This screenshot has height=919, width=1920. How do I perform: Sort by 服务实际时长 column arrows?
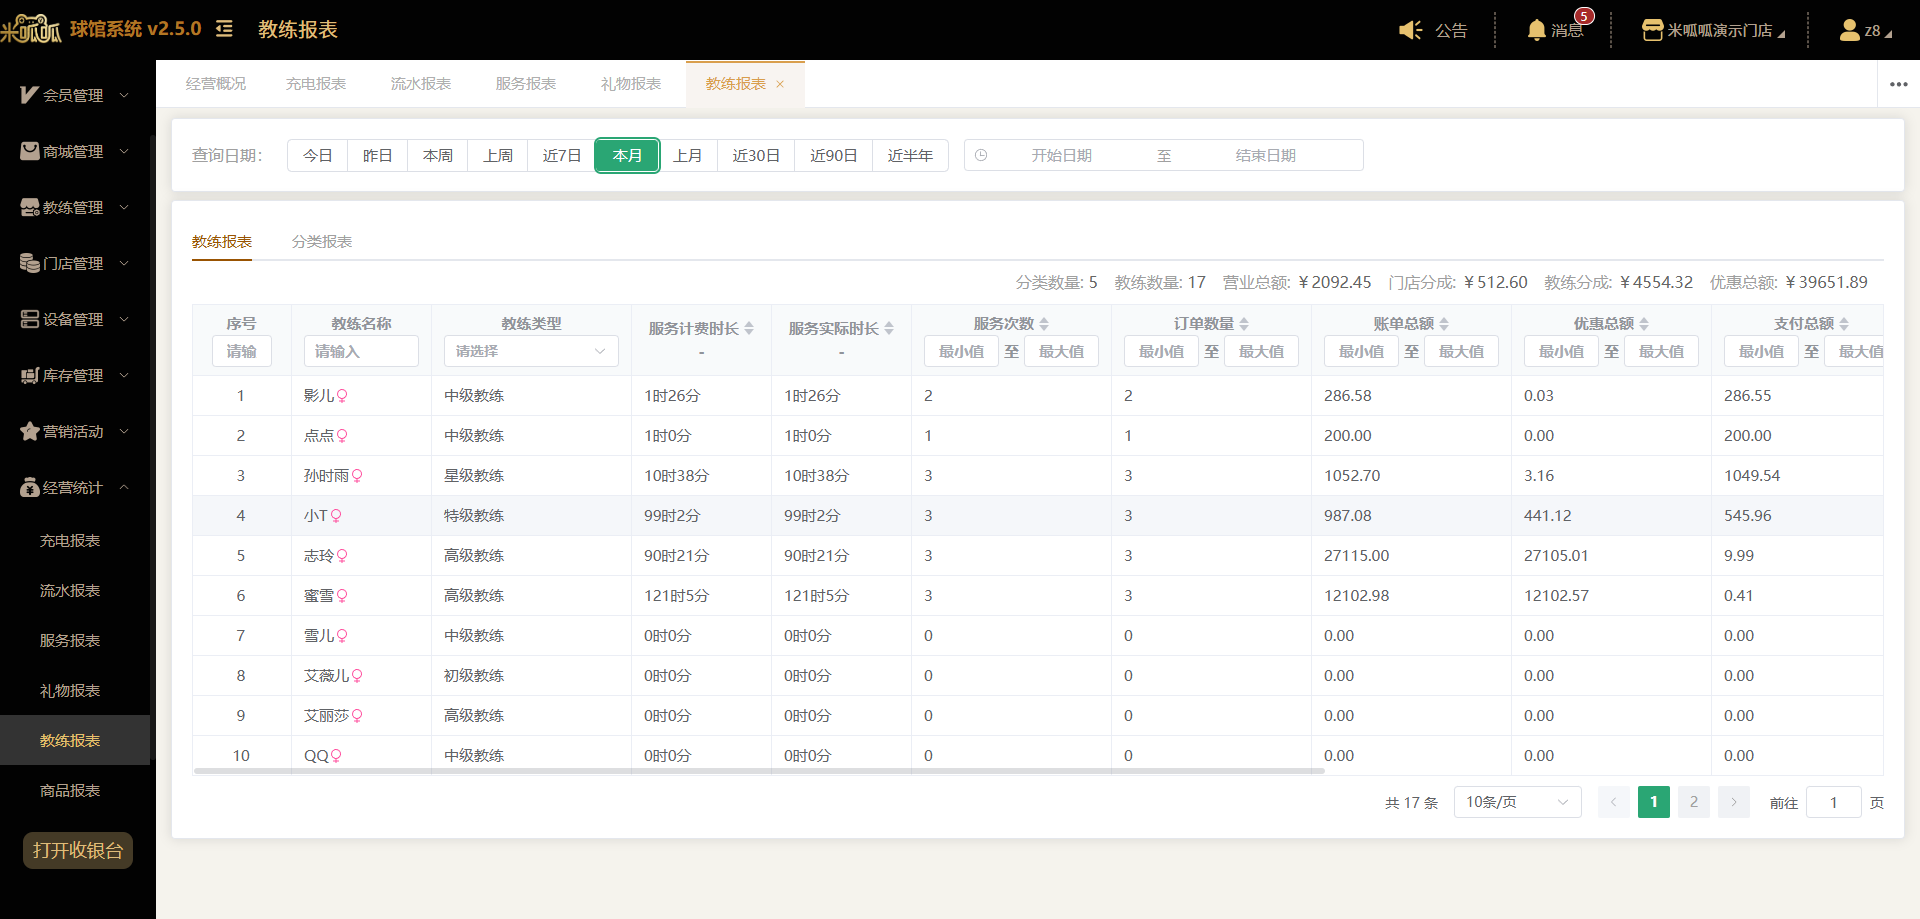(889, 328)
